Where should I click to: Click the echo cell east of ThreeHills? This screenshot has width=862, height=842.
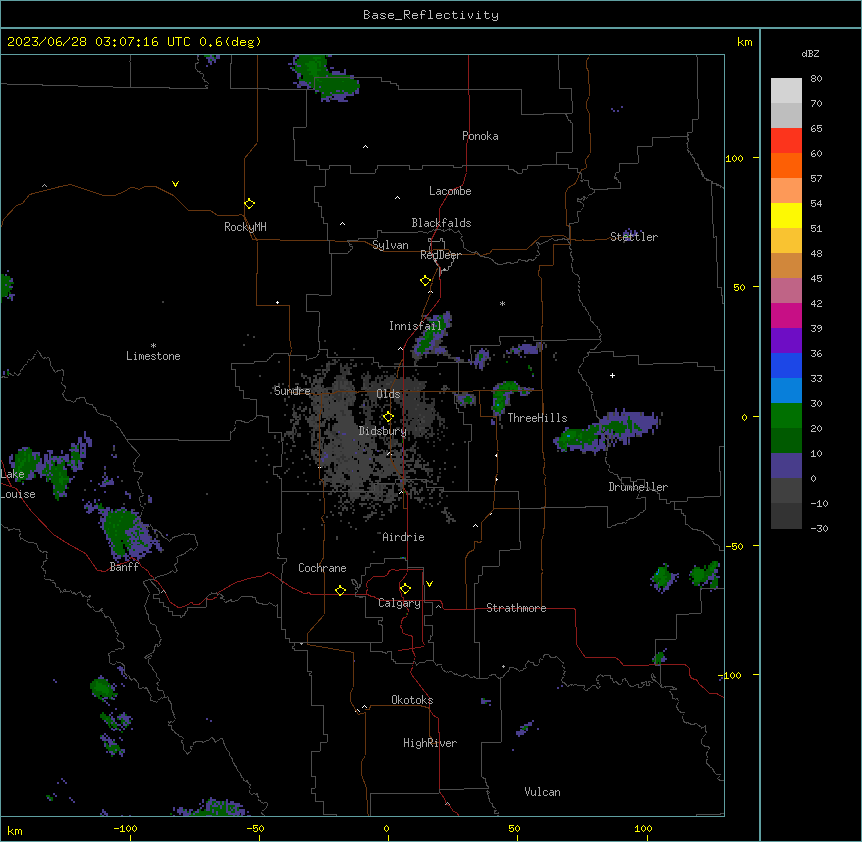click(607, 431)
